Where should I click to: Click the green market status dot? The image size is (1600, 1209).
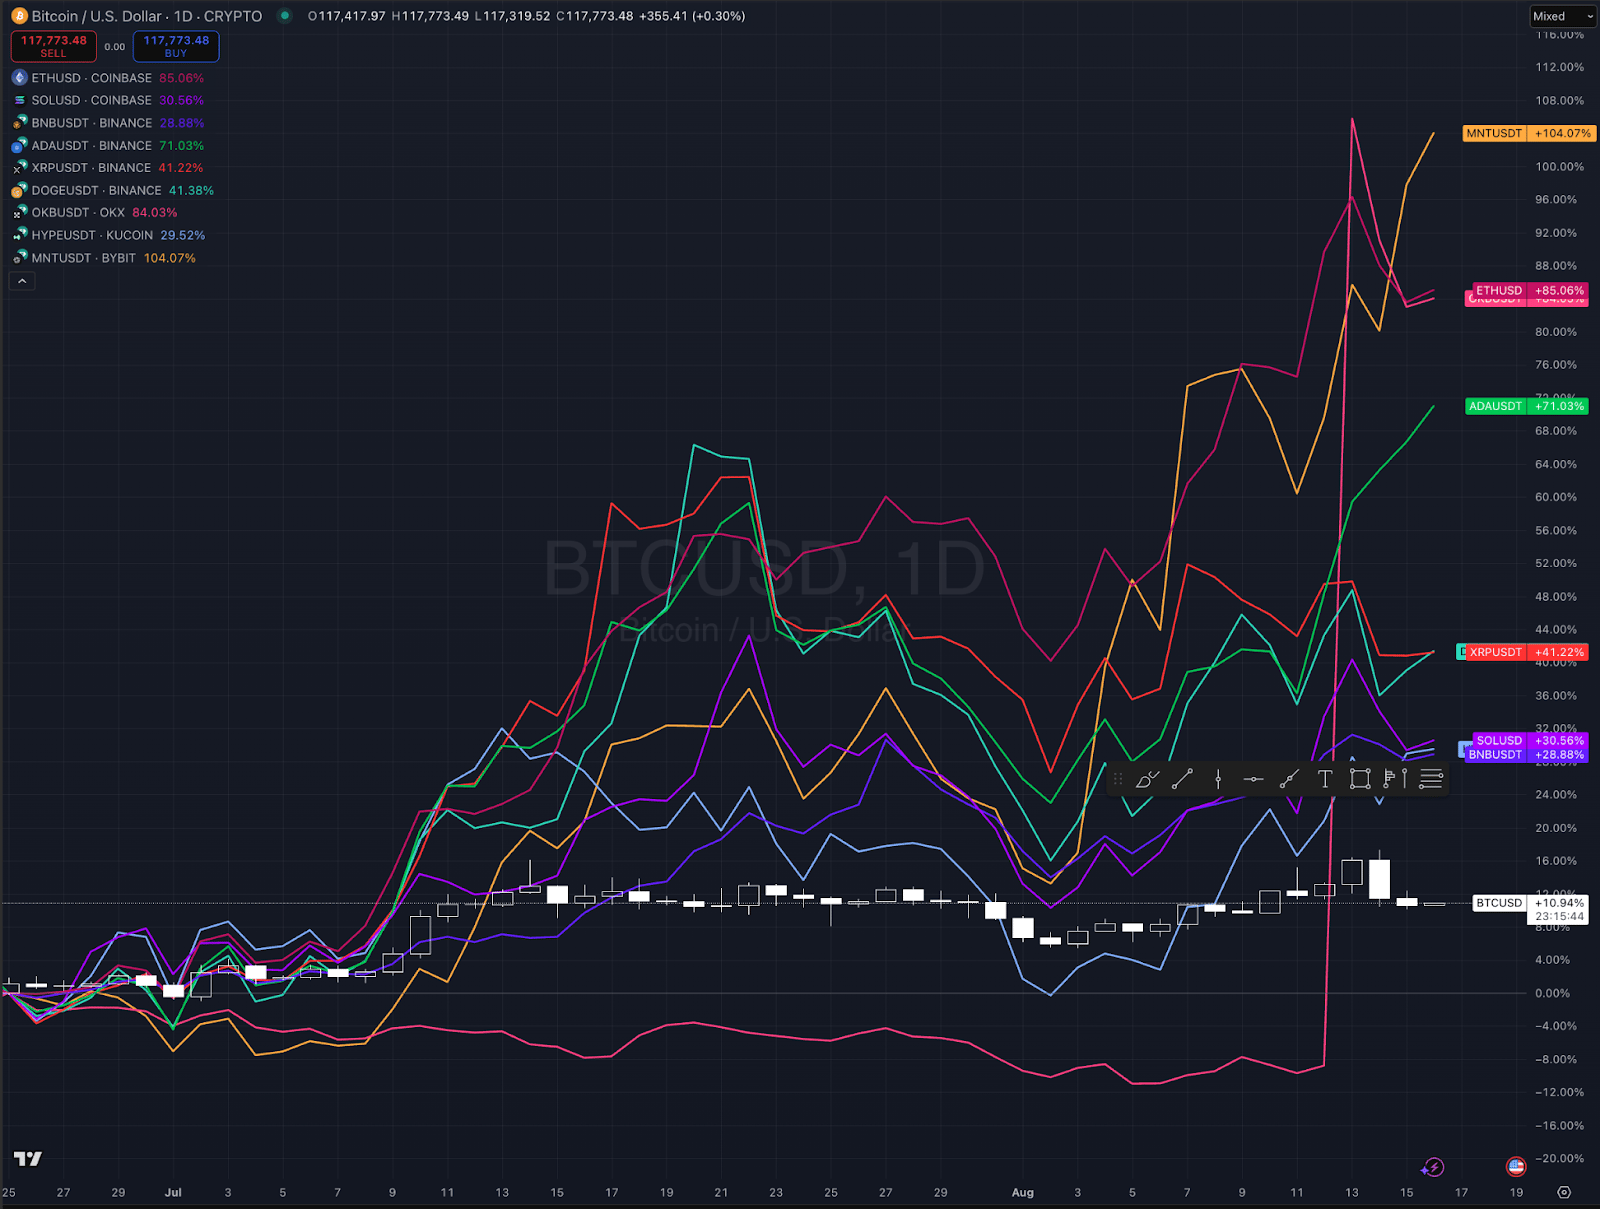point(285,16)
